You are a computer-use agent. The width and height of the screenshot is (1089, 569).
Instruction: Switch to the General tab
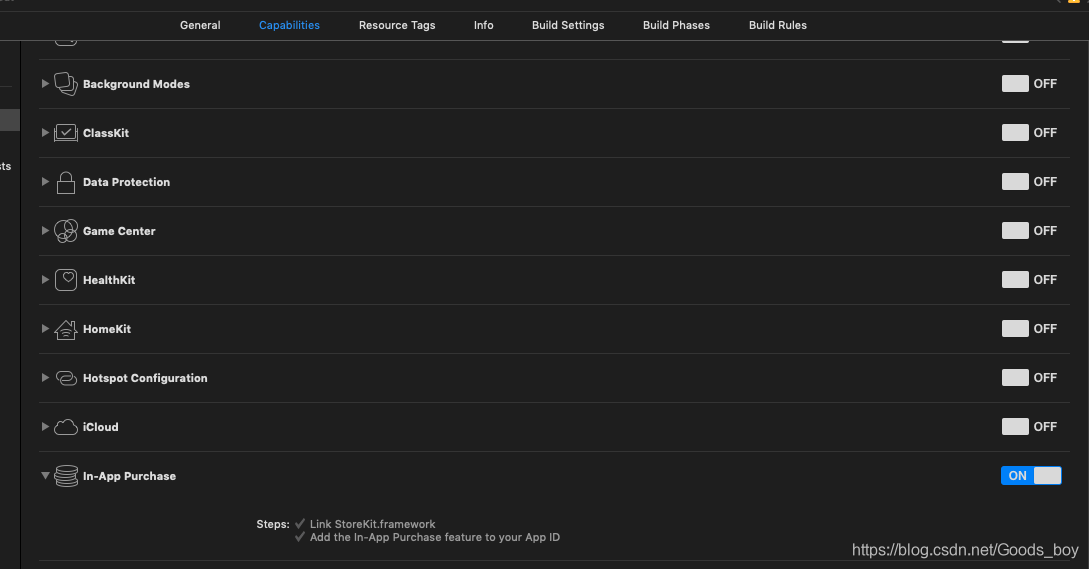[x=200, y=25]
